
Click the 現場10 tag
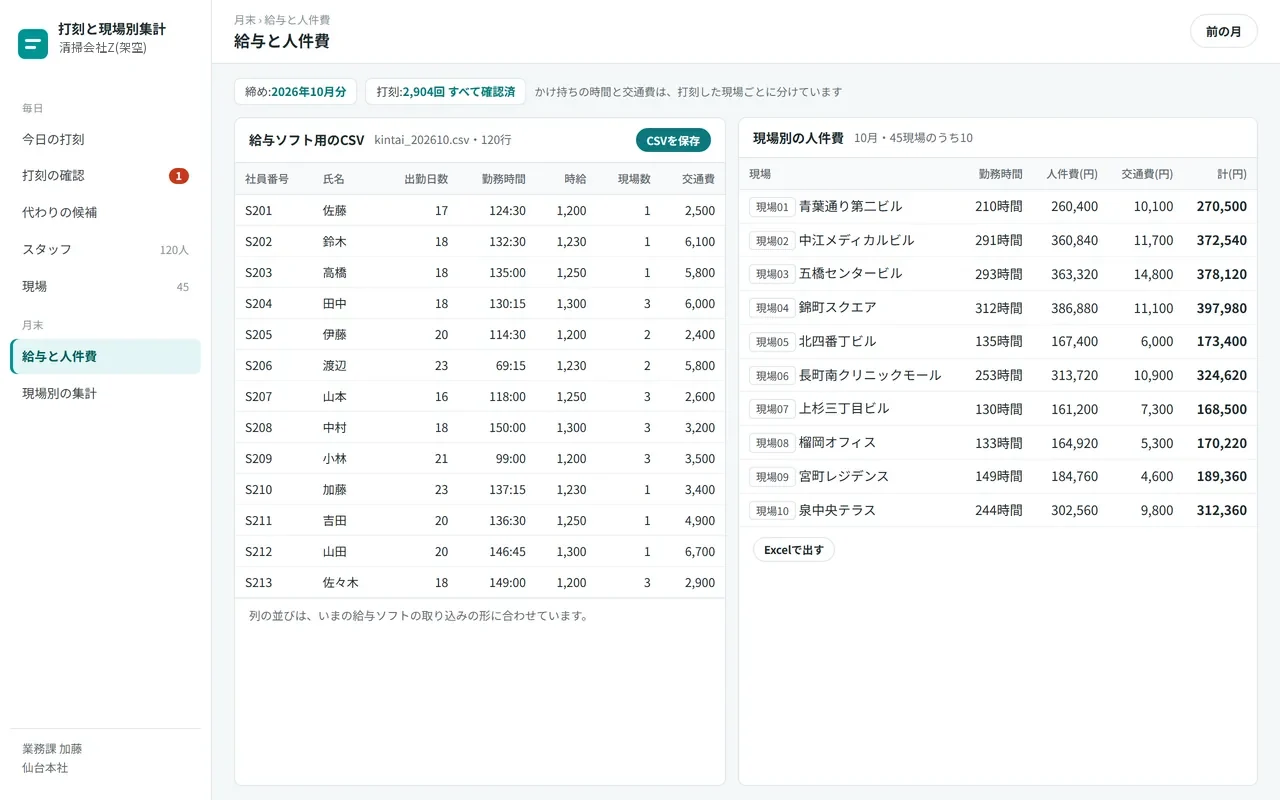[772, 511]
